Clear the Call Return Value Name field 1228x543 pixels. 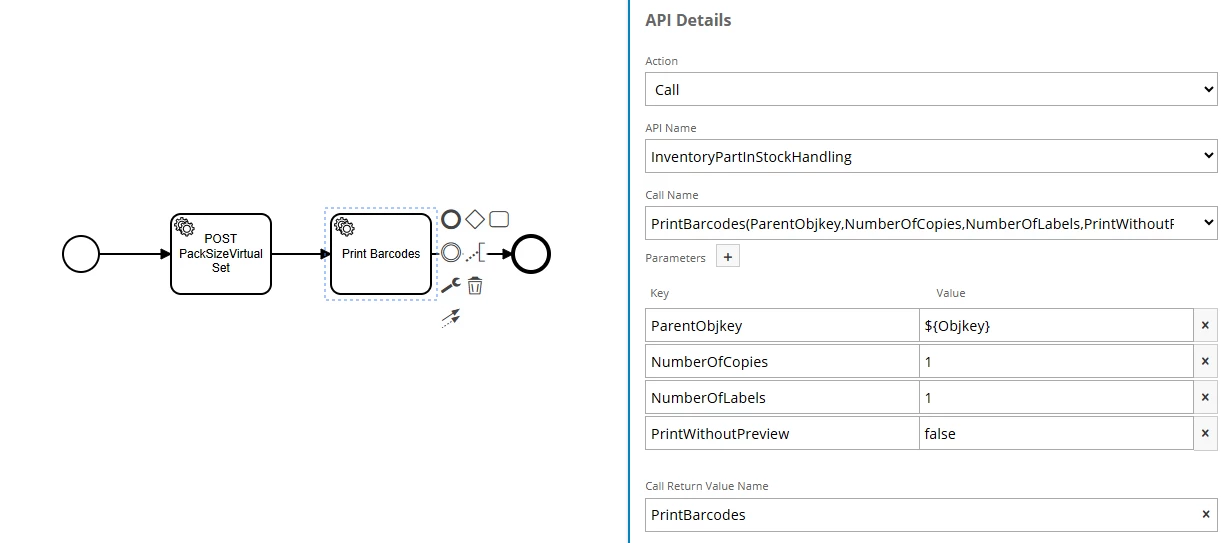point(1206,515)
